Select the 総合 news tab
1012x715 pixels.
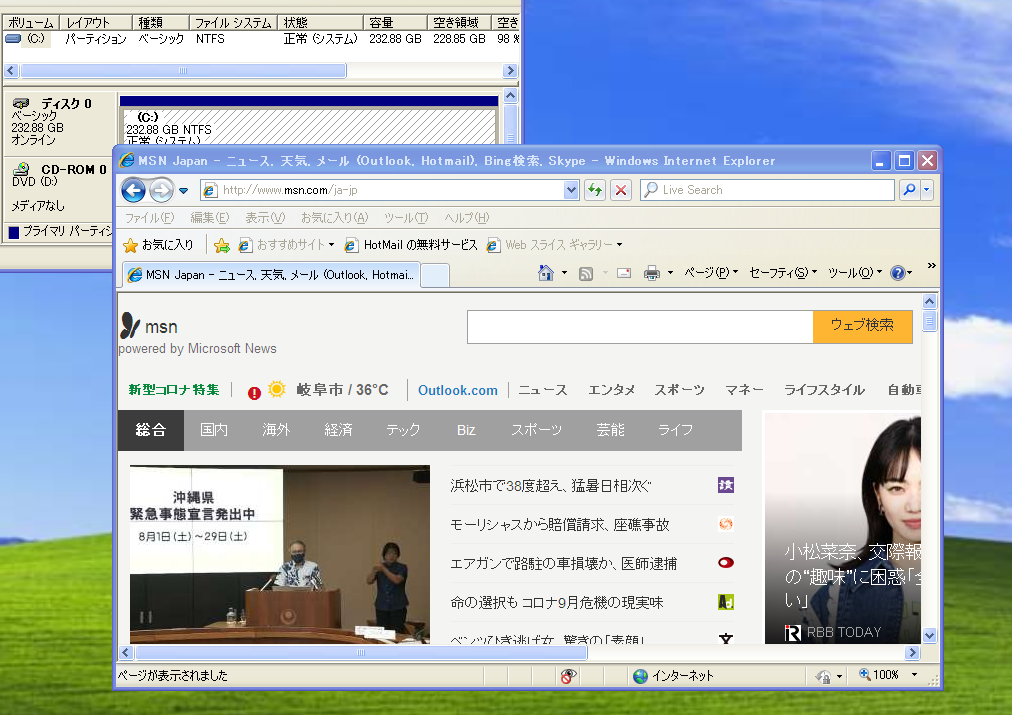(x=151, y=430)
